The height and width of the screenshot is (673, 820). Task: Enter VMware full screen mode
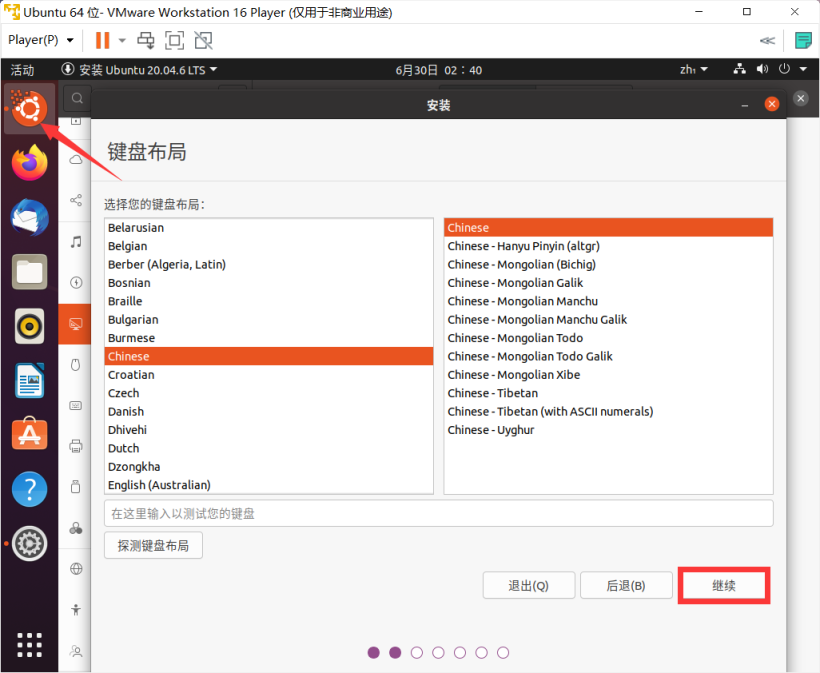(x=175, y=40)
